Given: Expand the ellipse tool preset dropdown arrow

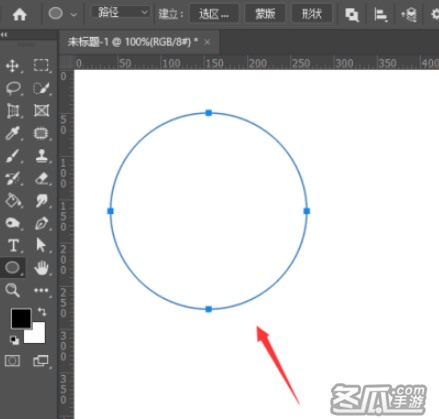Looking at the screenshot, I should coord(74,14).
